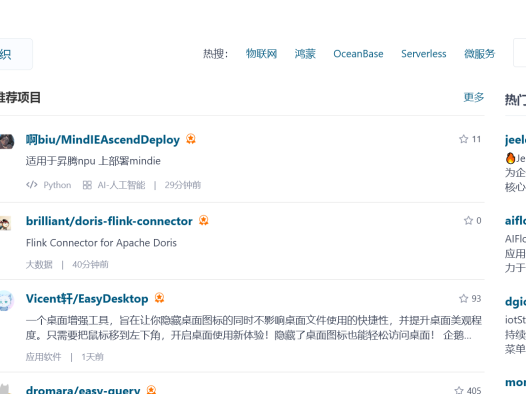The image size is (526, 394).
Task: Open the dromara/easy-query project
Action: (x=83, y=390)
